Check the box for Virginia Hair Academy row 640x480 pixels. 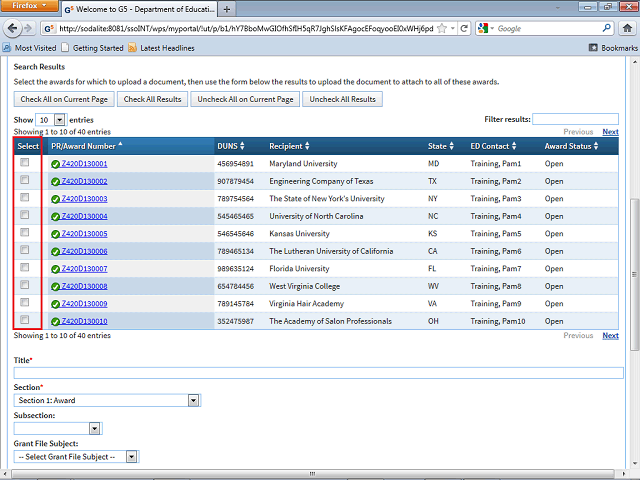[25, 302]
